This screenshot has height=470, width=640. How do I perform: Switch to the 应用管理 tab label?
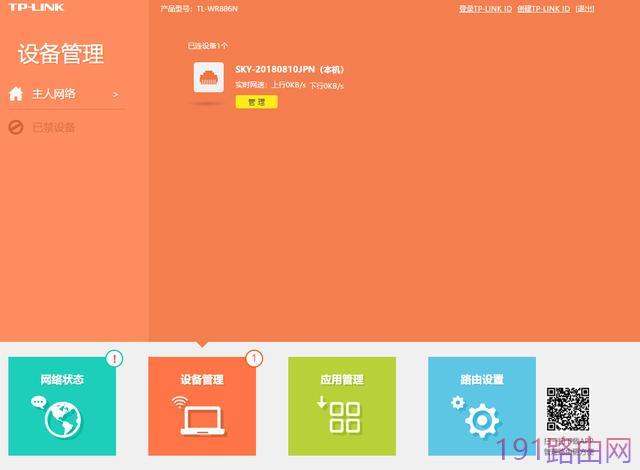(x=342, y=380)
